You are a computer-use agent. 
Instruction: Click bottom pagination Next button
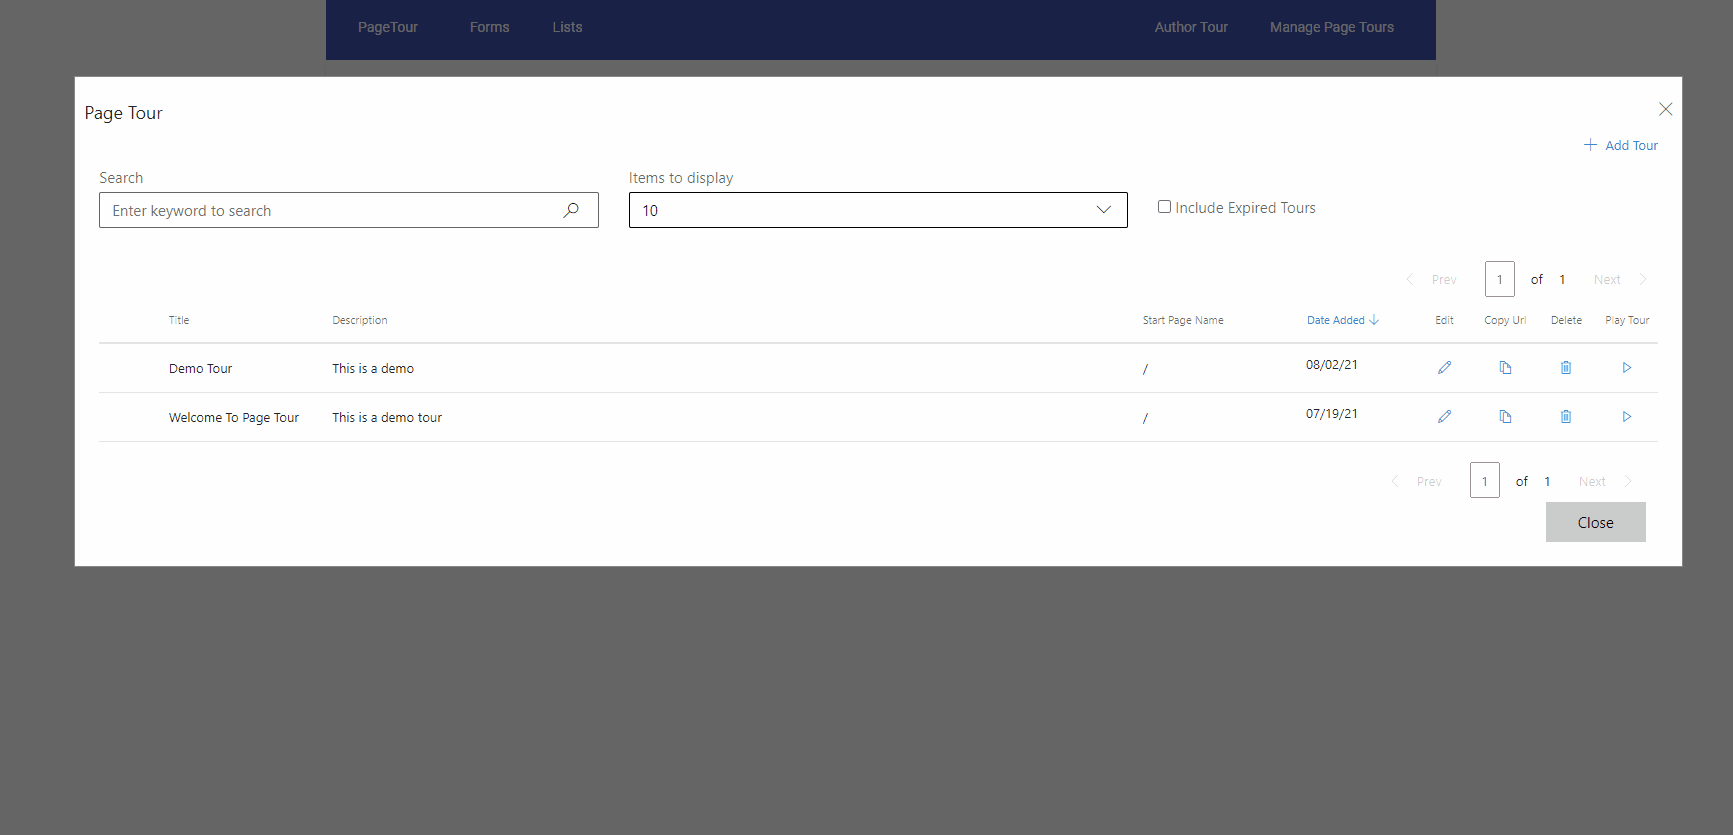(1605, 481)
